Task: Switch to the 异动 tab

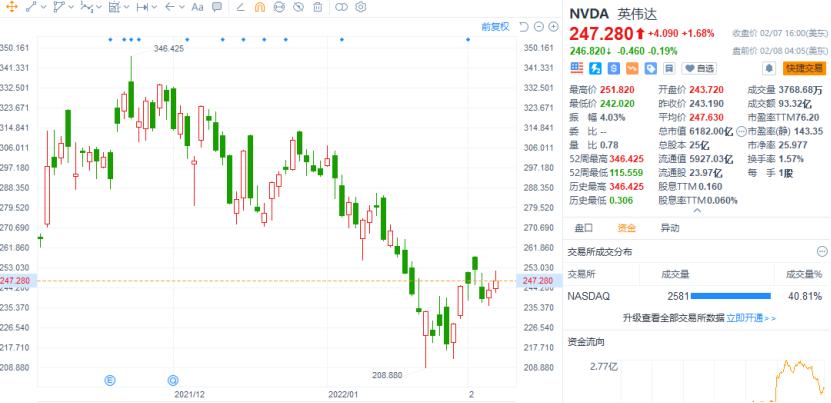Action: pyautogui.click(x=669, y=228)
